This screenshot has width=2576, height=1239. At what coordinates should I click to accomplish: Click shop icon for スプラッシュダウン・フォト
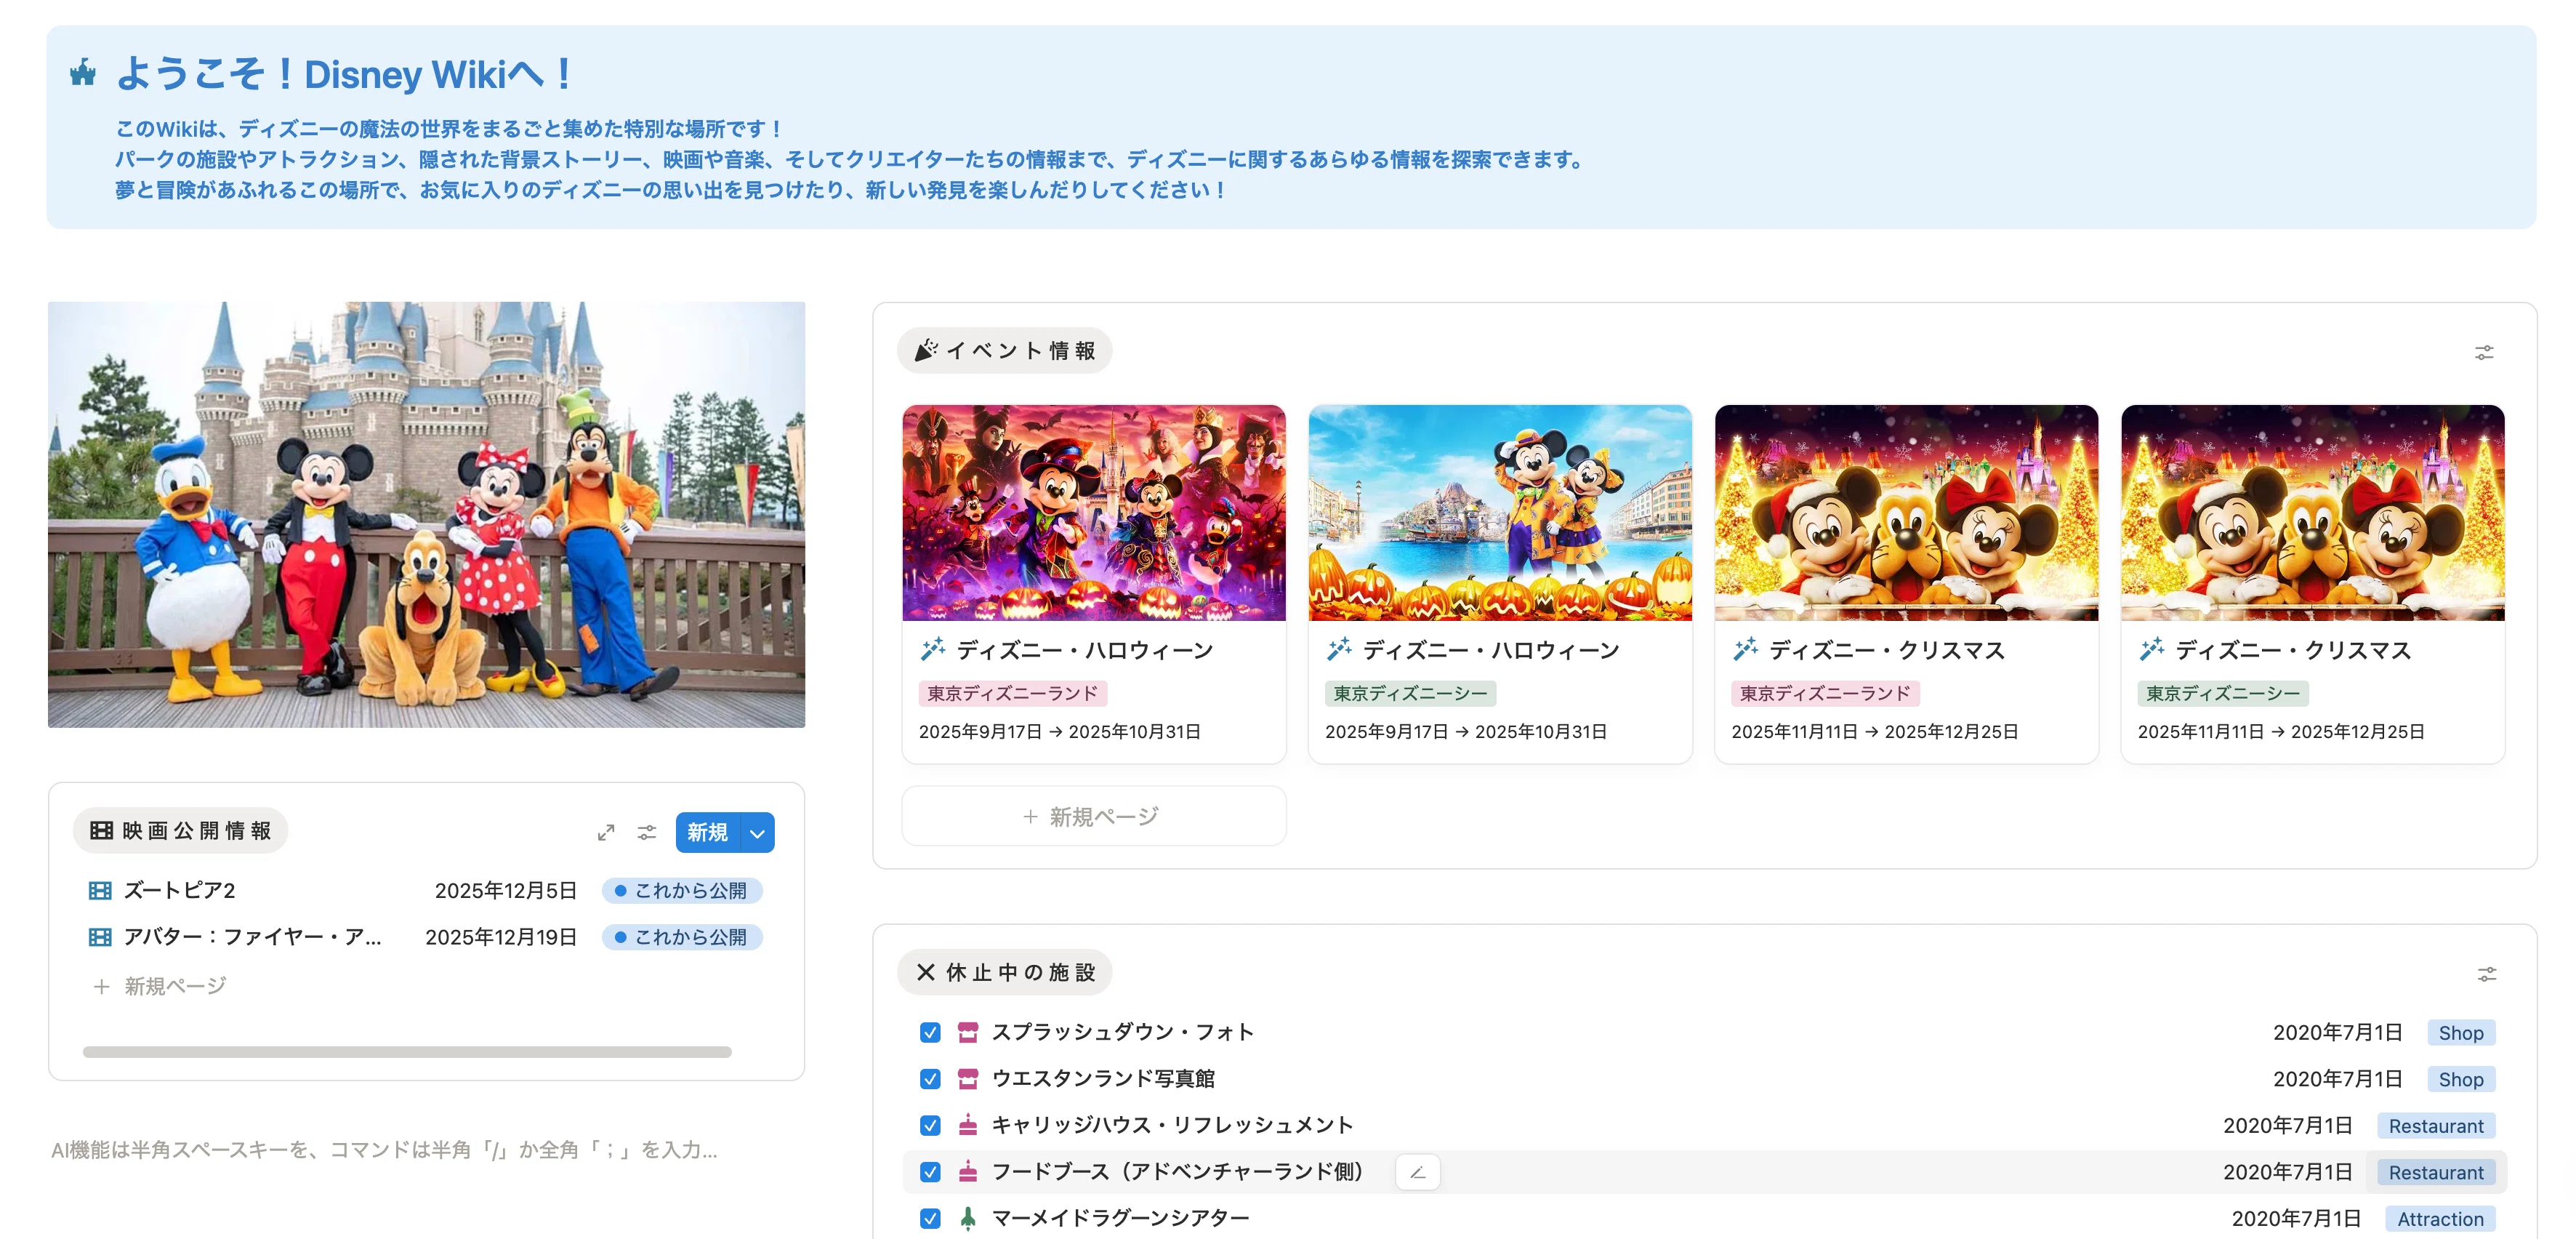pyautogui.click(x=967, y=1032)
